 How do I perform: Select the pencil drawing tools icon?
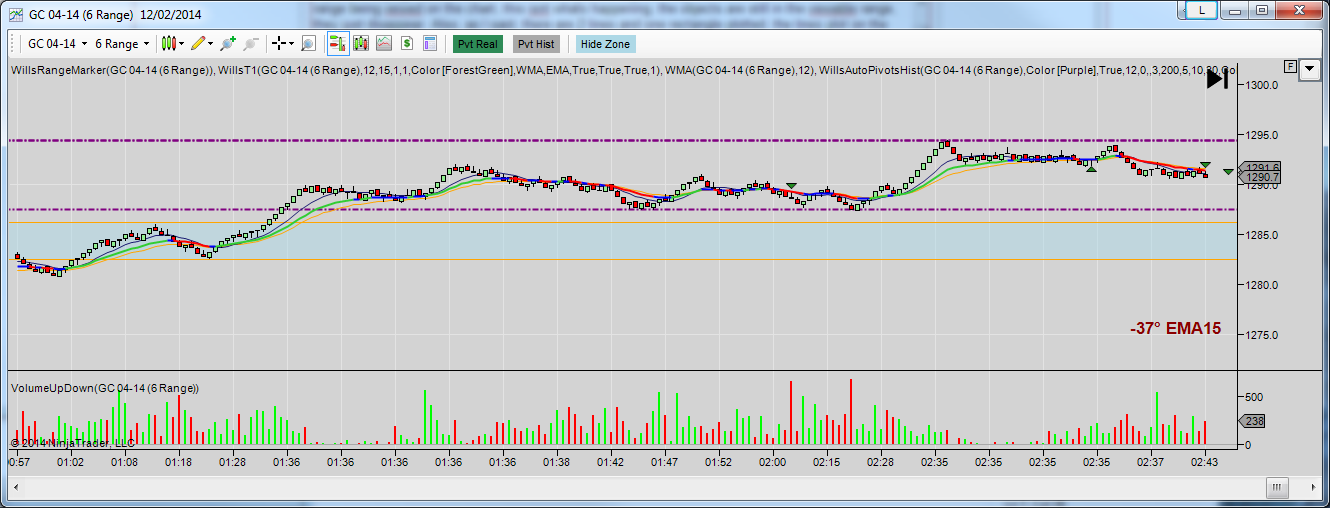(198, 44)
